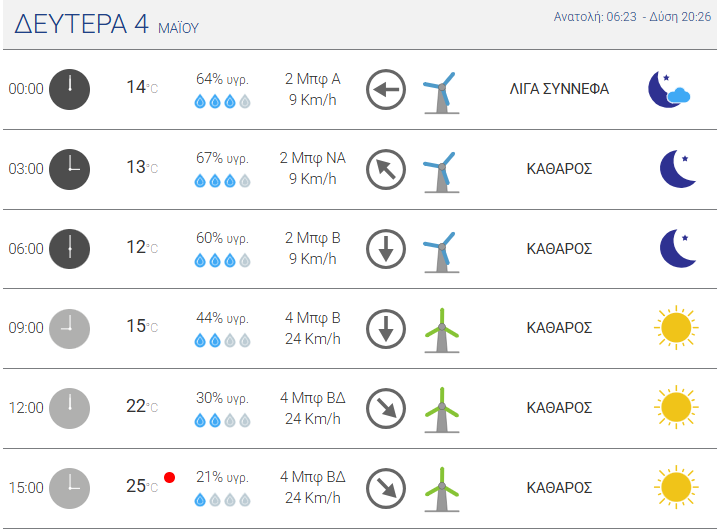718x530 pixels.
Task: Click the 15:00 northwest wind direction arrow
Action: pyautogui.click(x=385, y=488)
